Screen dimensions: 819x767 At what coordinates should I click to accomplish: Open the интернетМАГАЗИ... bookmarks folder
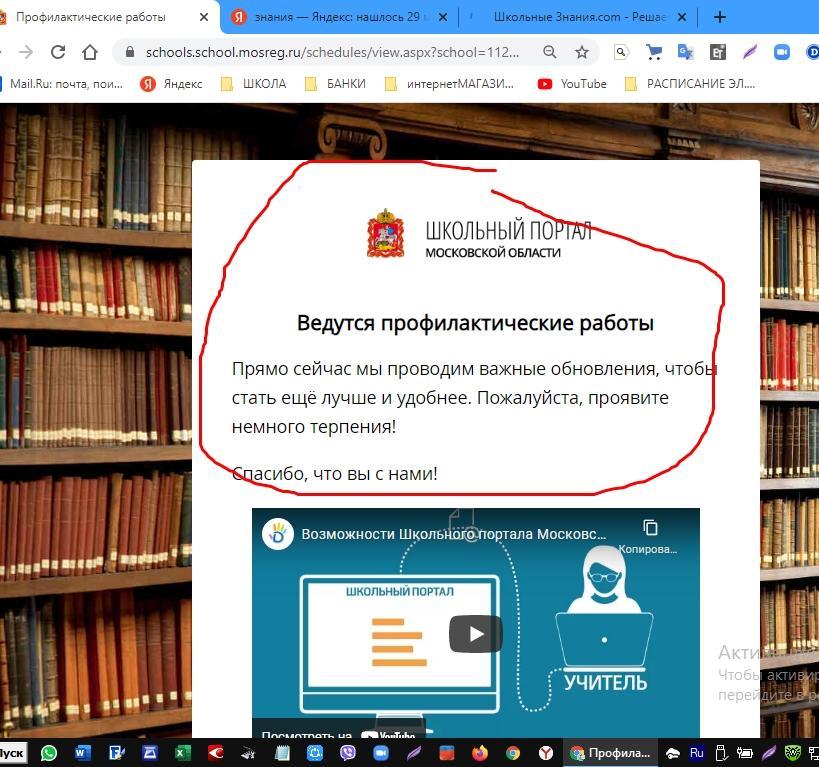[x=450, y=84]
